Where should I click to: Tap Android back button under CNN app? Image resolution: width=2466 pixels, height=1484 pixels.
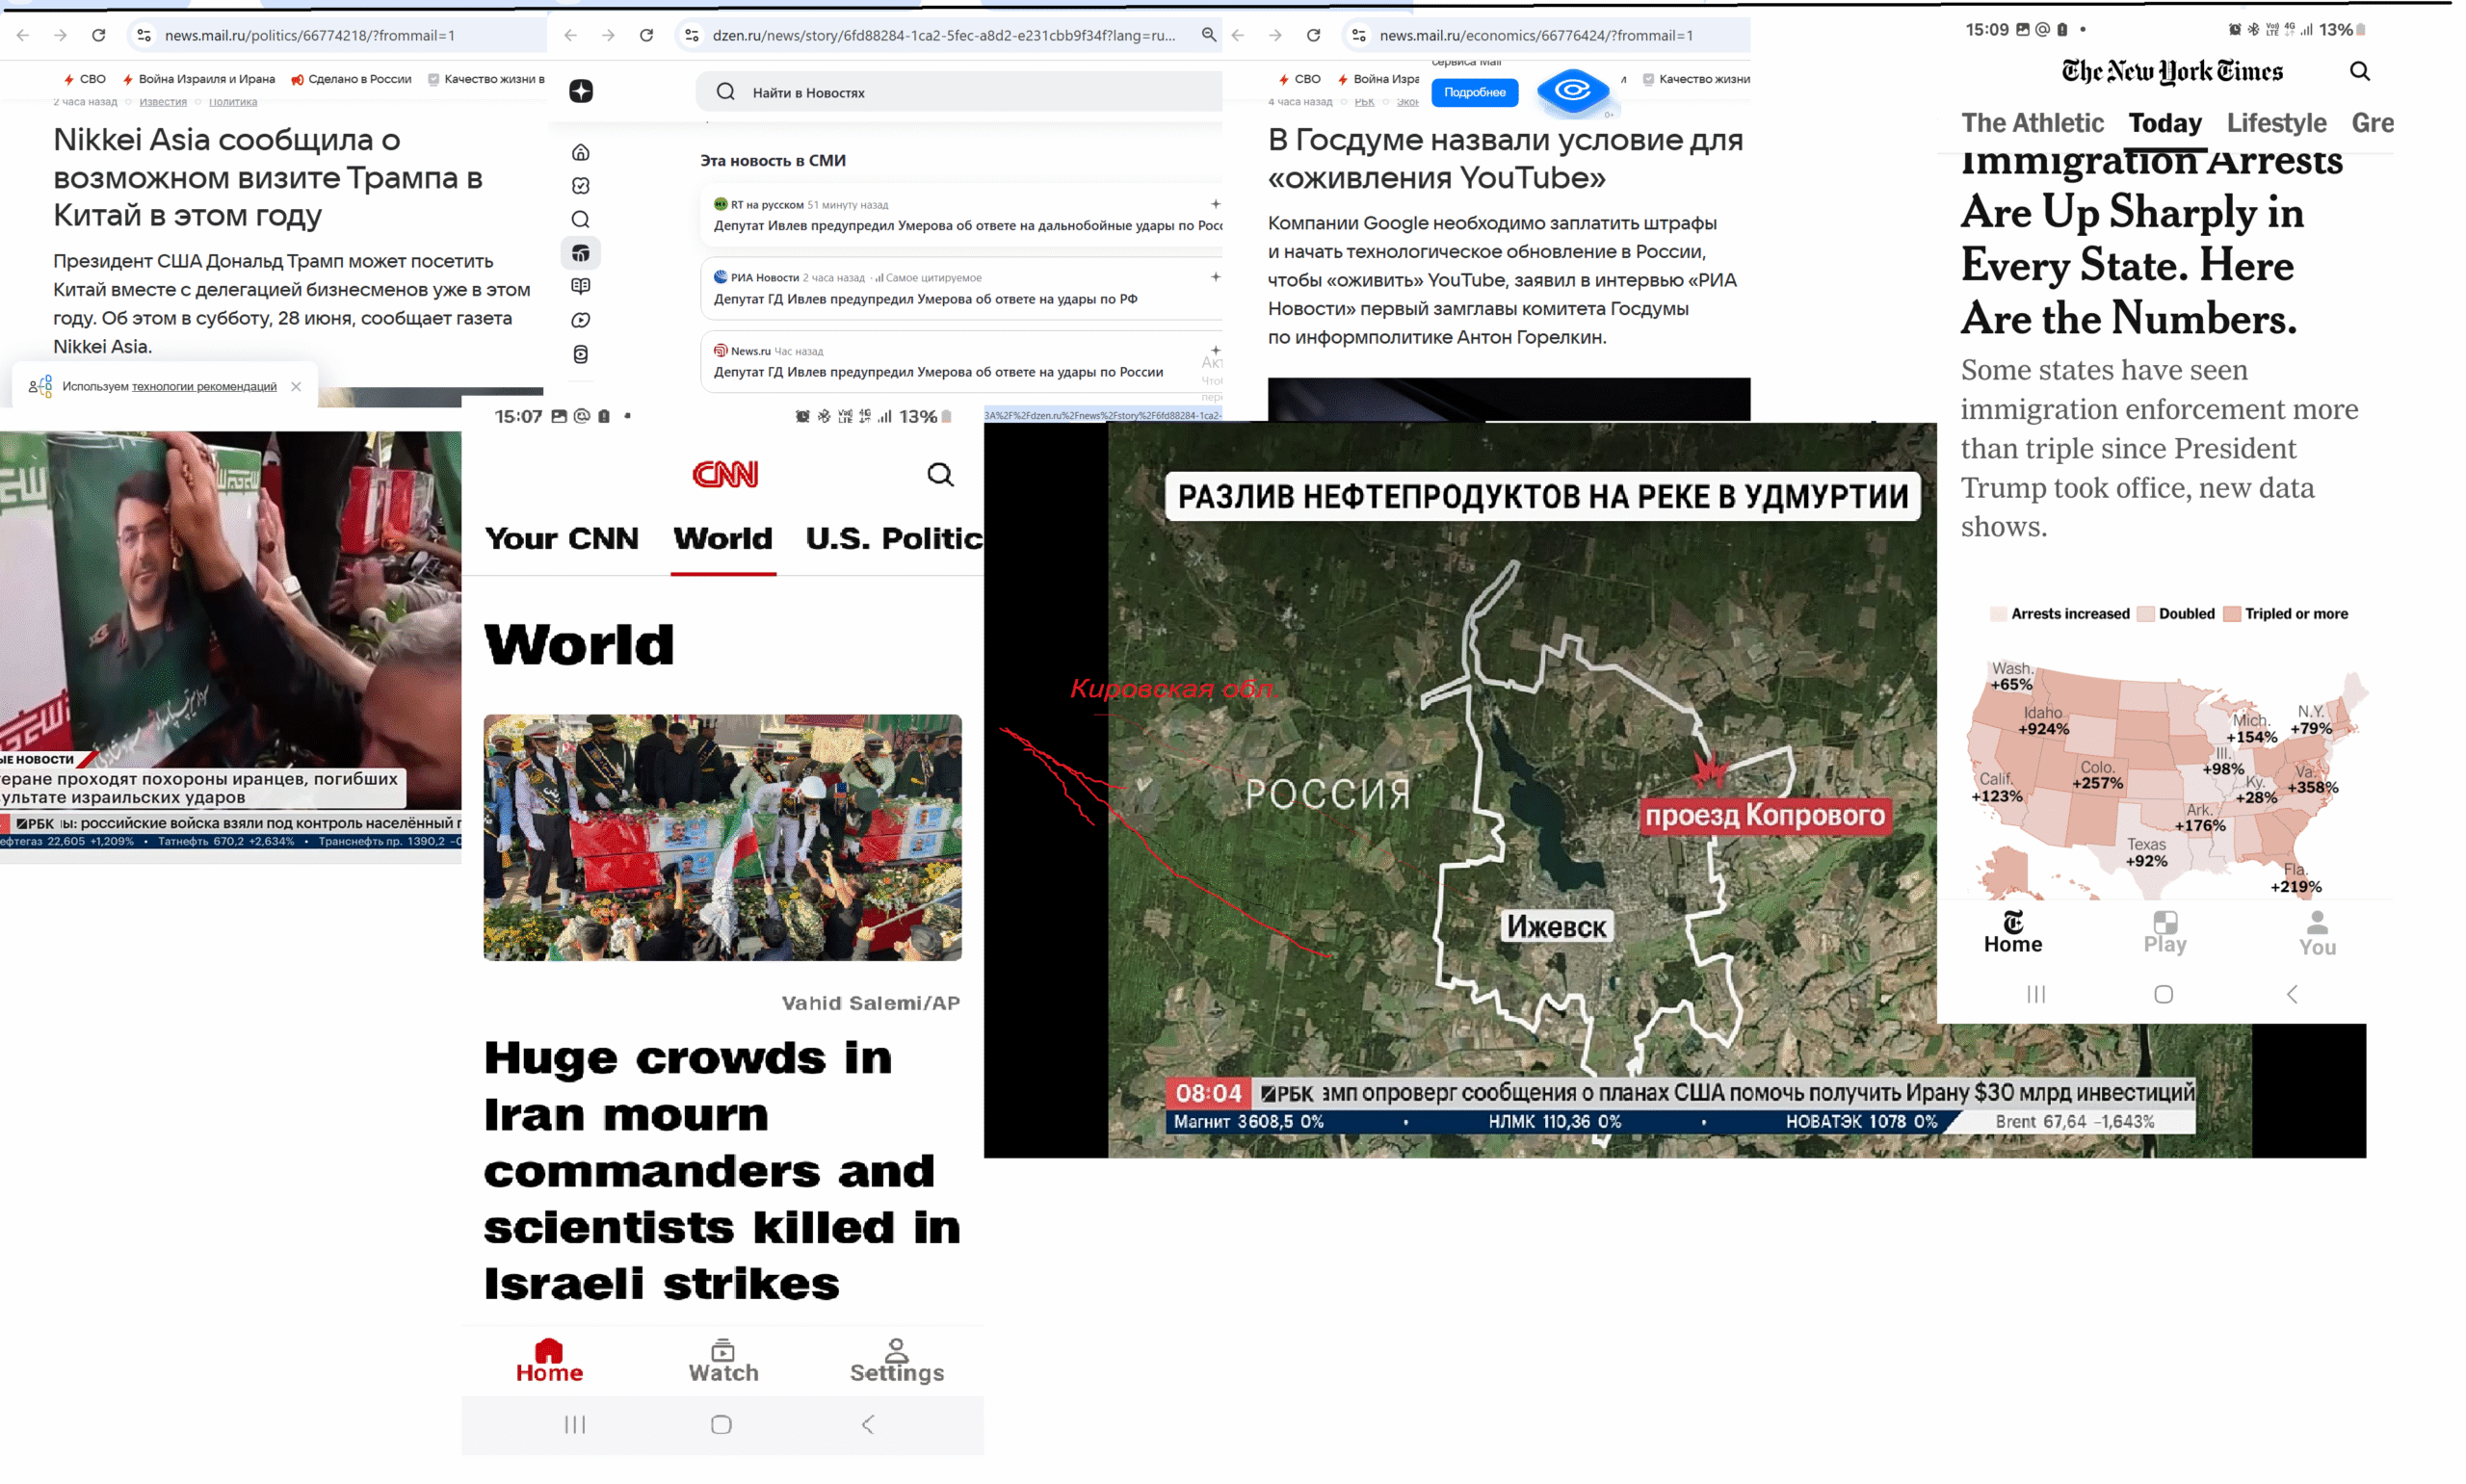(867, 1424)
